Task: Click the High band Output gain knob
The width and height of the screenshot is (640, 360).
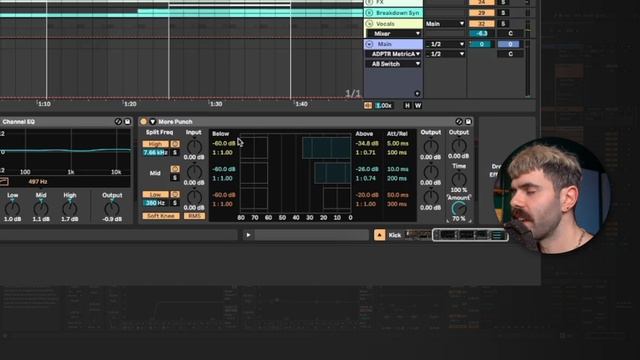Action: pos(431,146)
